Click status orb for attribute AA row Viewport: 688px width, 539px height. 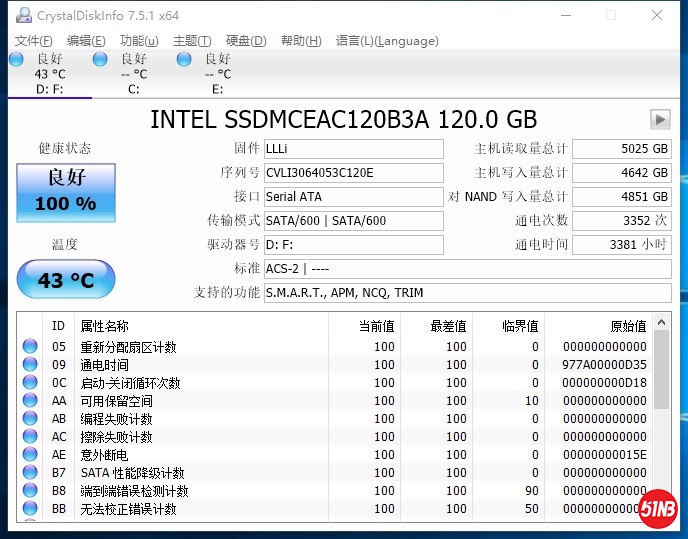[x=30, y=401]
